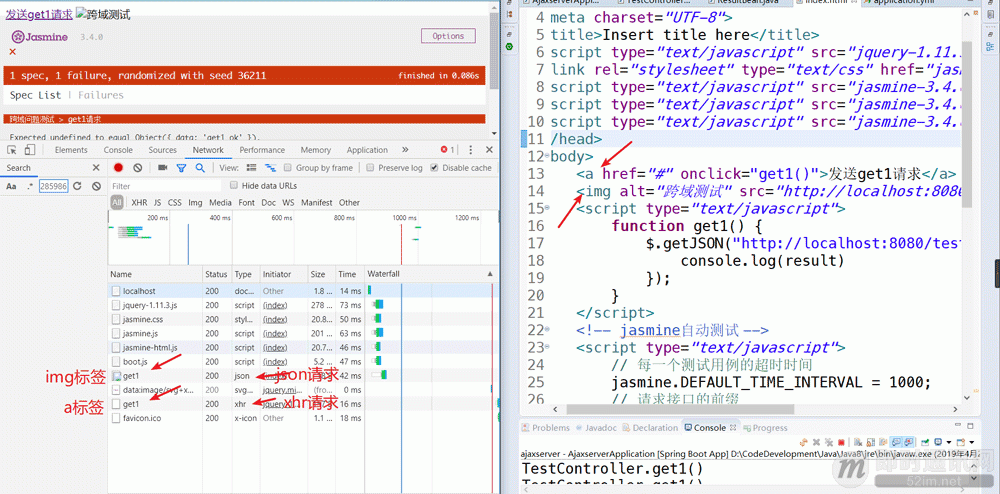Open the Memory tab in DevTools
1000x494 pixels.
coord(316,150)
